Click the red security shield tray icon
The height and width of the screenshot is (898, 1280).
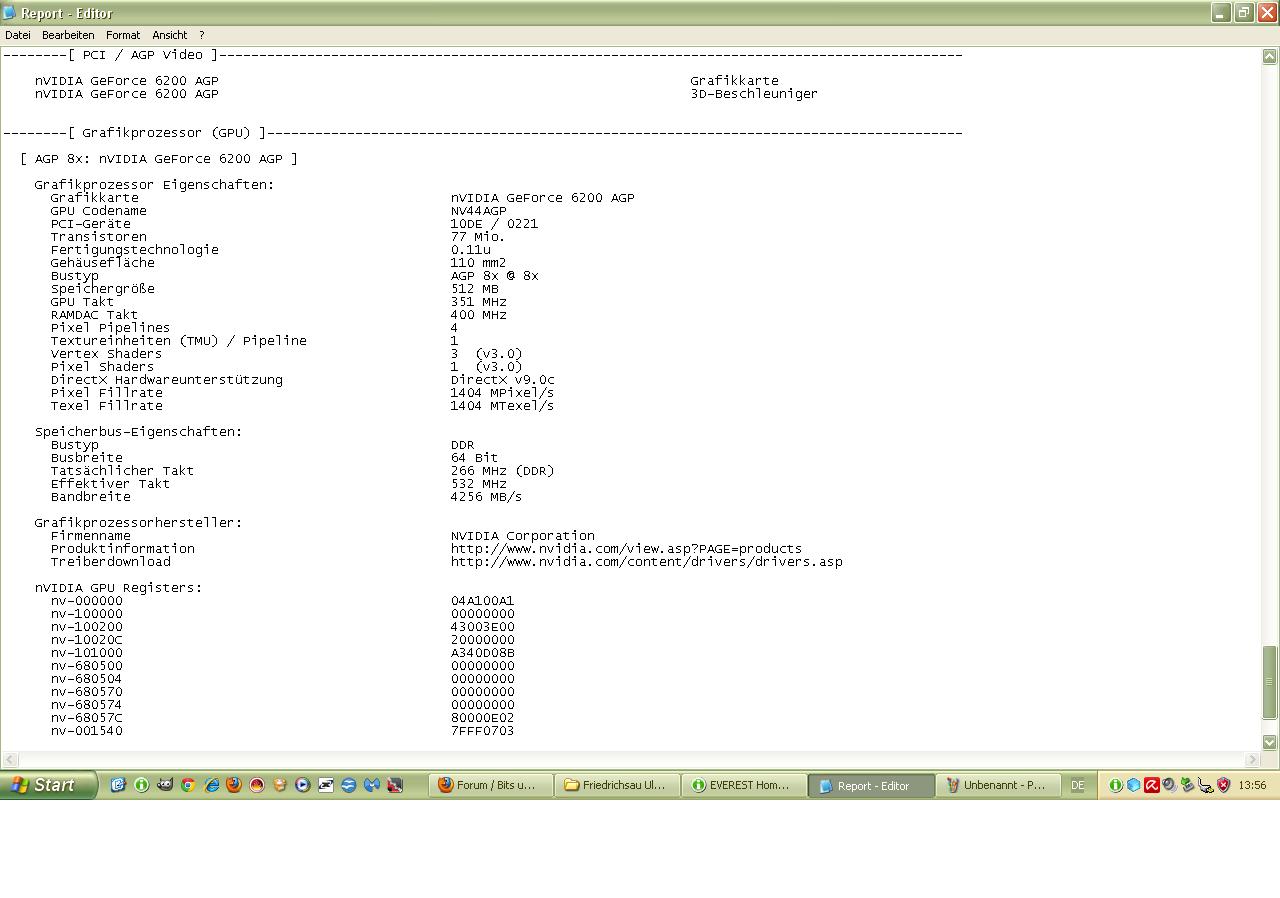pos(1223,785)
